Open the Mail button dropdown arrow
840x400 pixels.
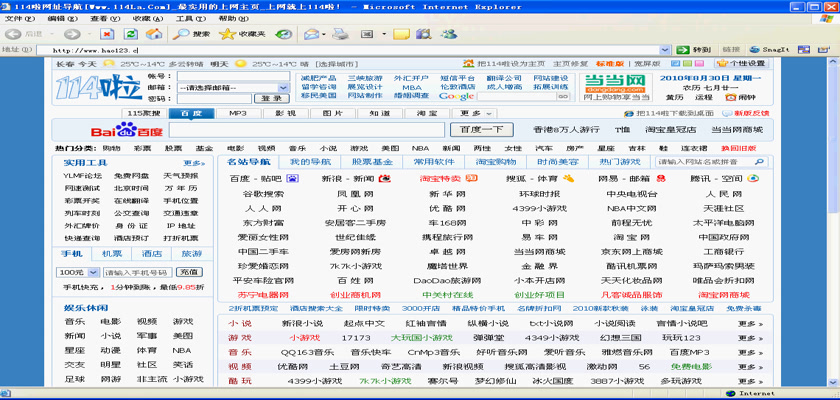324,34
